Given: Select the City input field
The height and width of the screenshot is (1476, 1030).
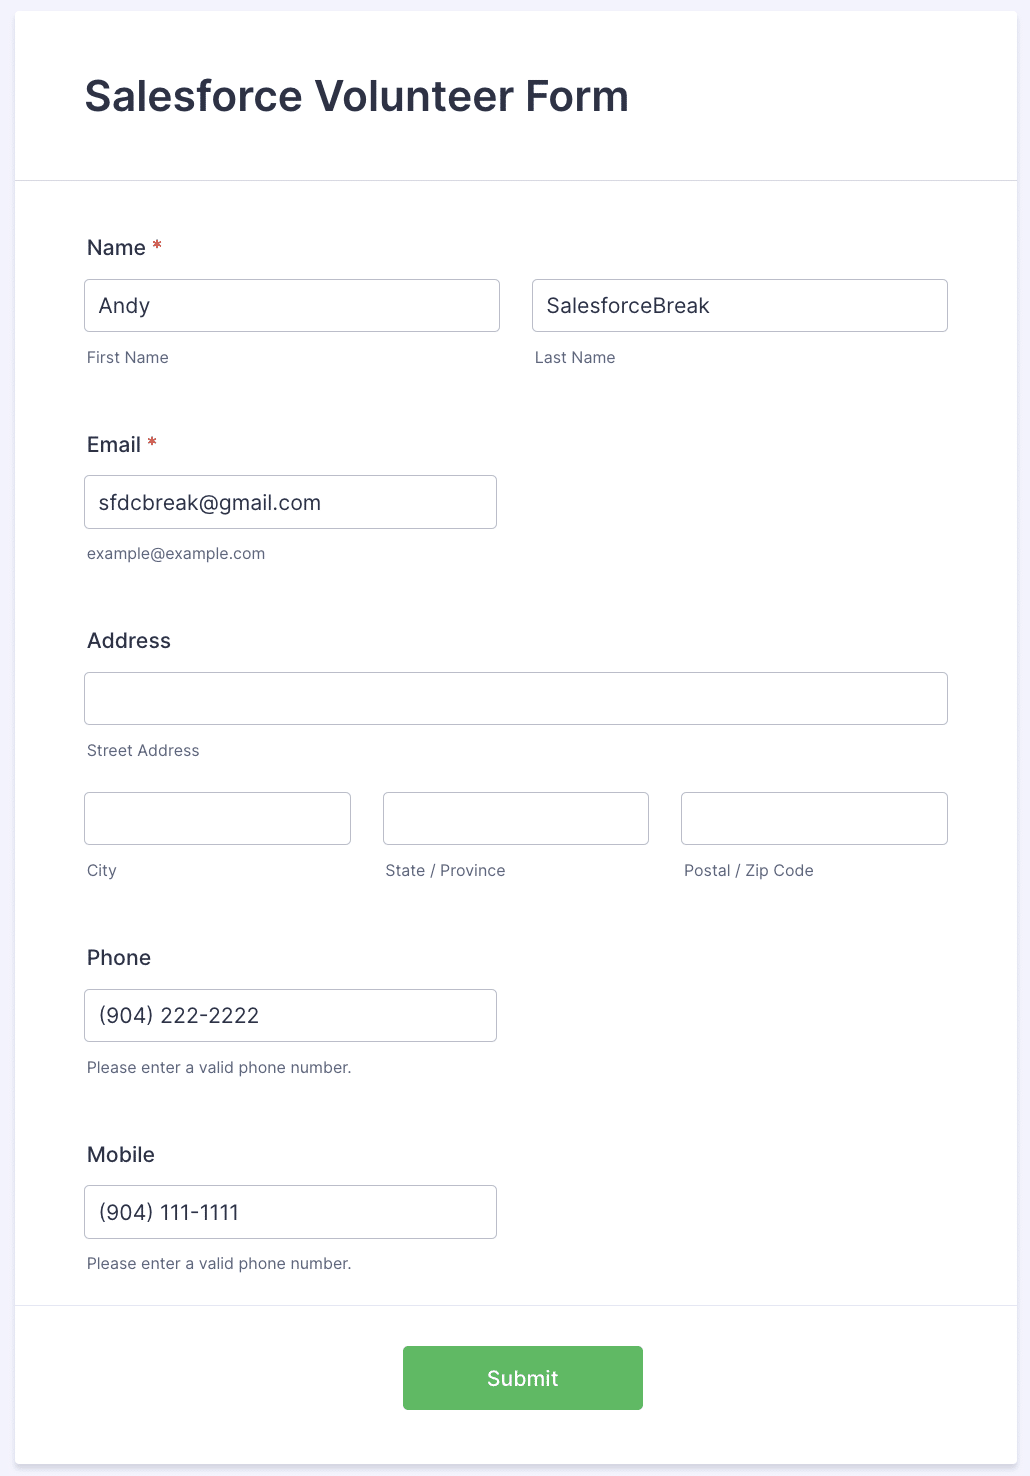Looking at the screenshot, I should [217, 818].
